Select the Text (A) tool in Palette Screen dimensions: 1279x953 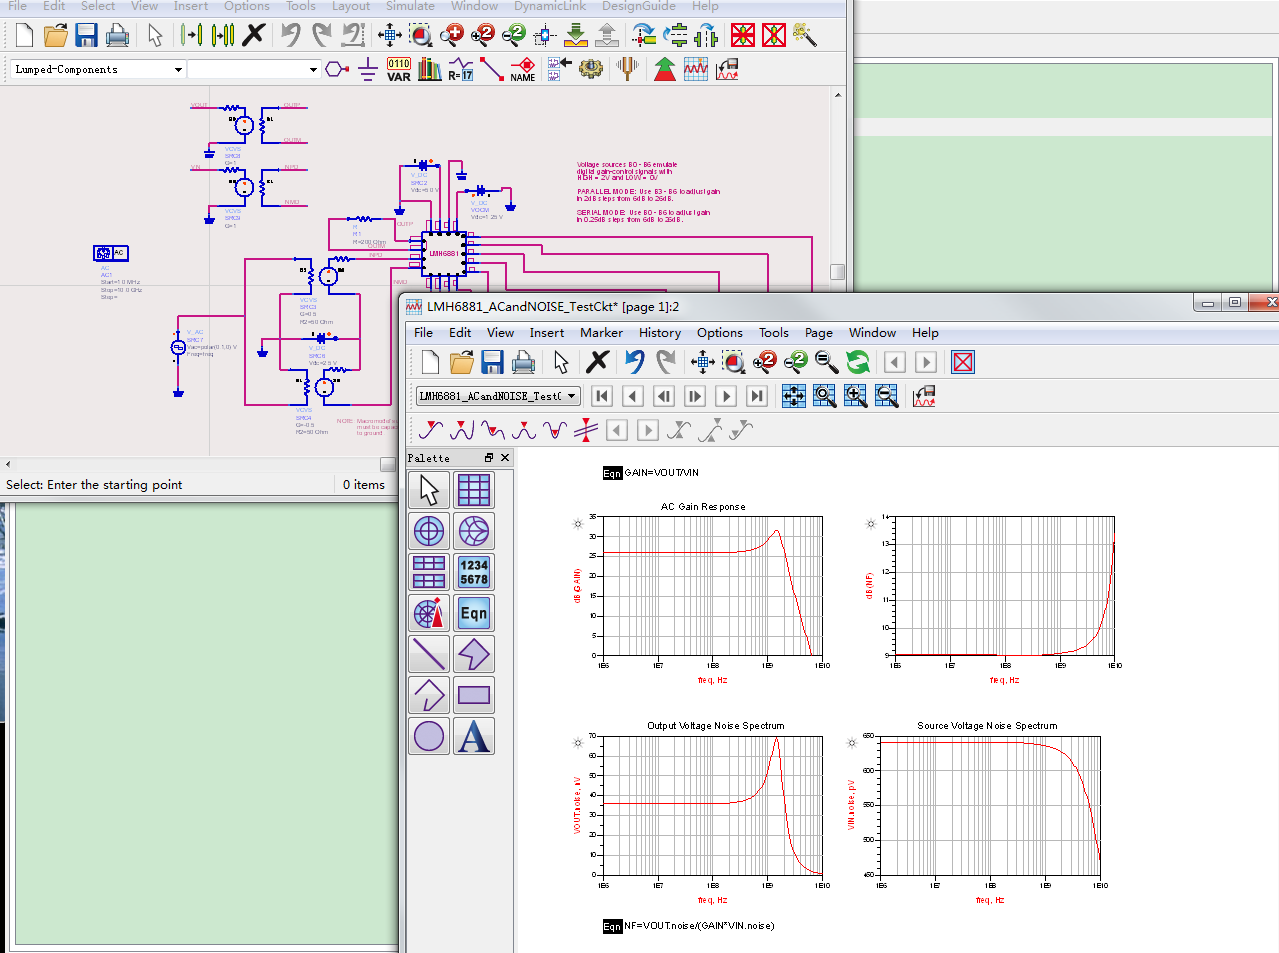pos(474,736)
